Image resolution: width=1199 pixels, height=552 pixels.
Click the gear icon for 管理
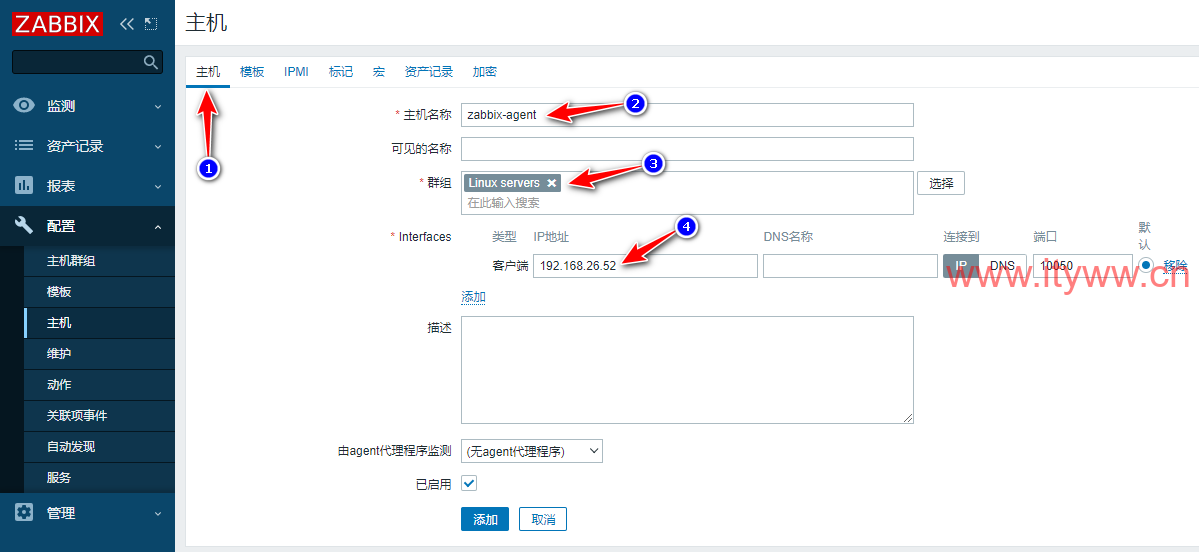[24, 512]
